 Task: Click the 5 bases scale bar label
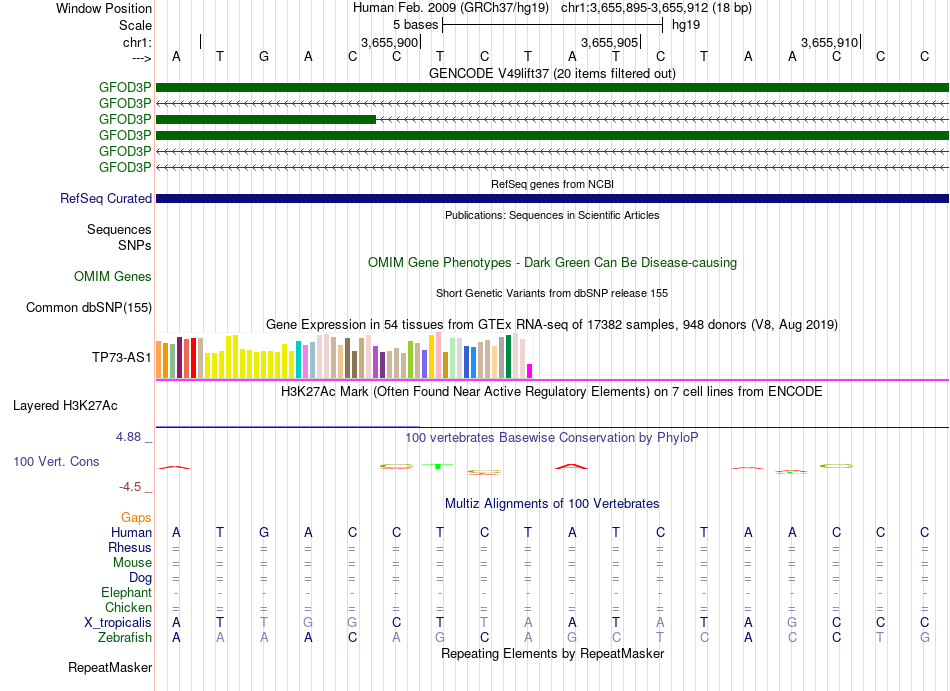tap(416, 25)
